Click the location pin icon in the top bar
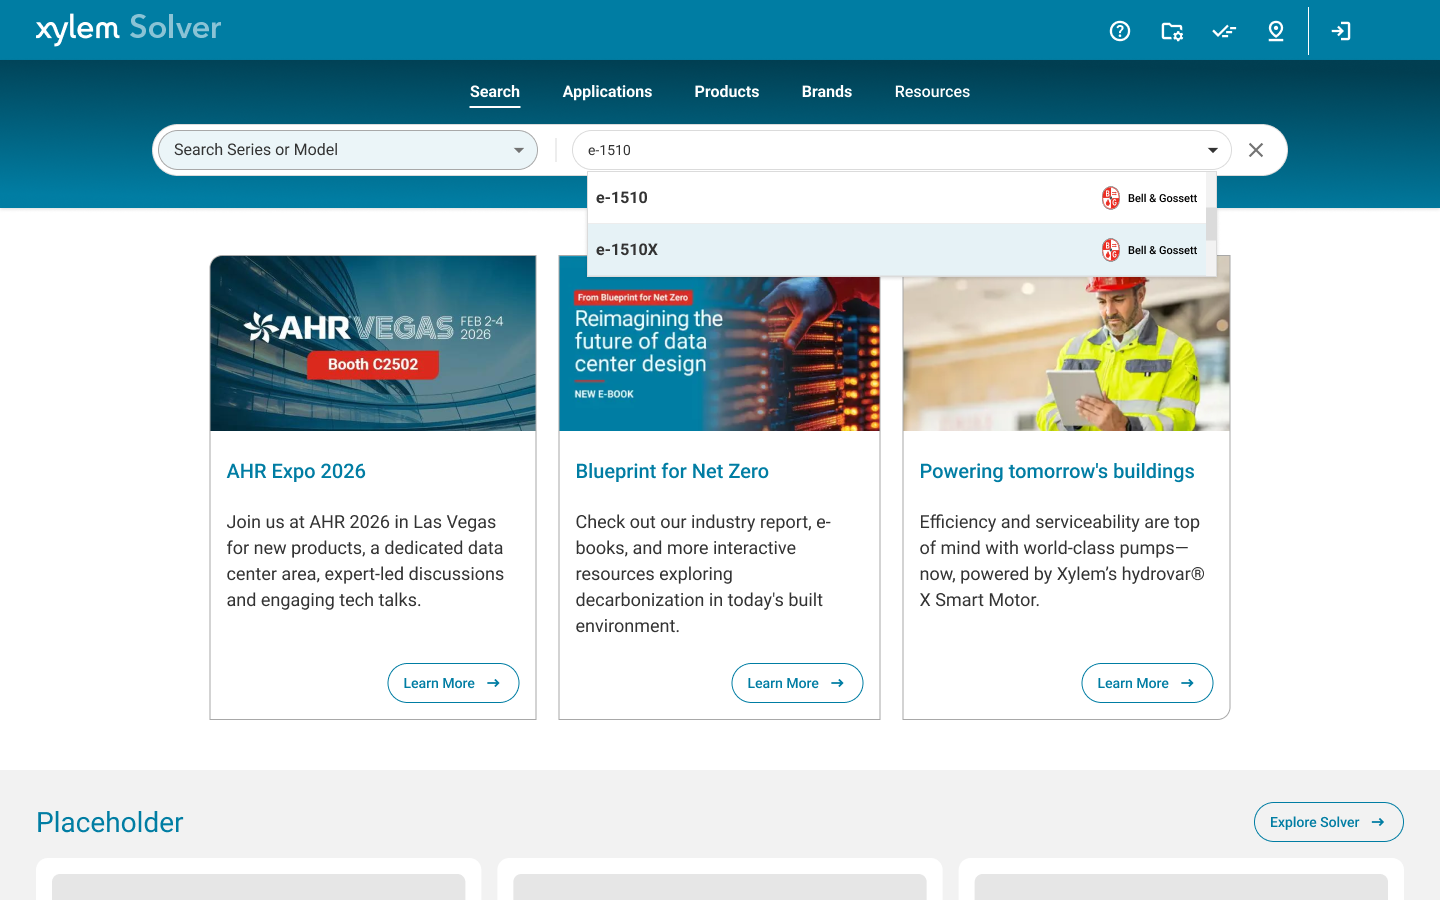Screen dimensions: 1440x900 pos(1275,31)
